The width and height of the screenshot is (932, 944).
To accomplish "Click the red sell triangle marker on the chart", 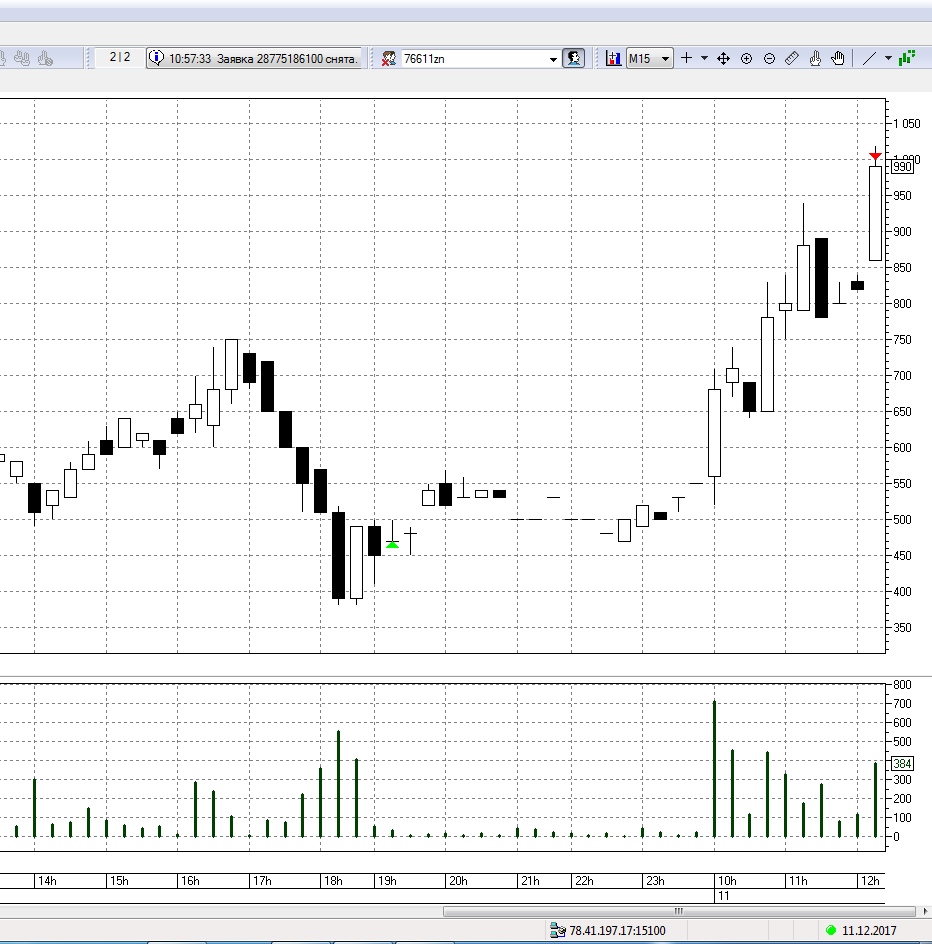I will pos(875,157).
